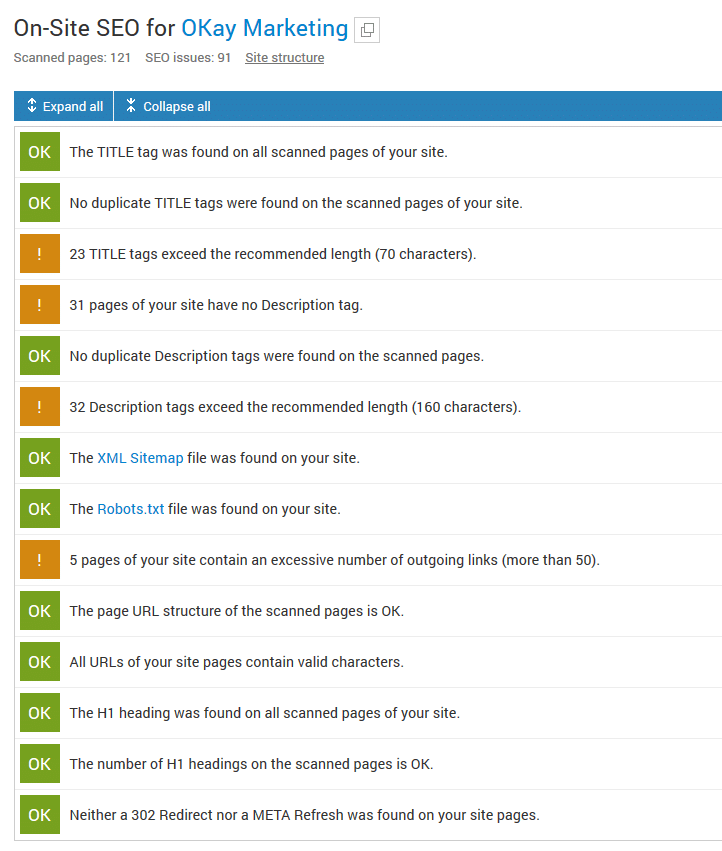Click warning badge for 23 TITLE tags row
This screenshot has height=851, width=722.
click(x=40, y=254)
